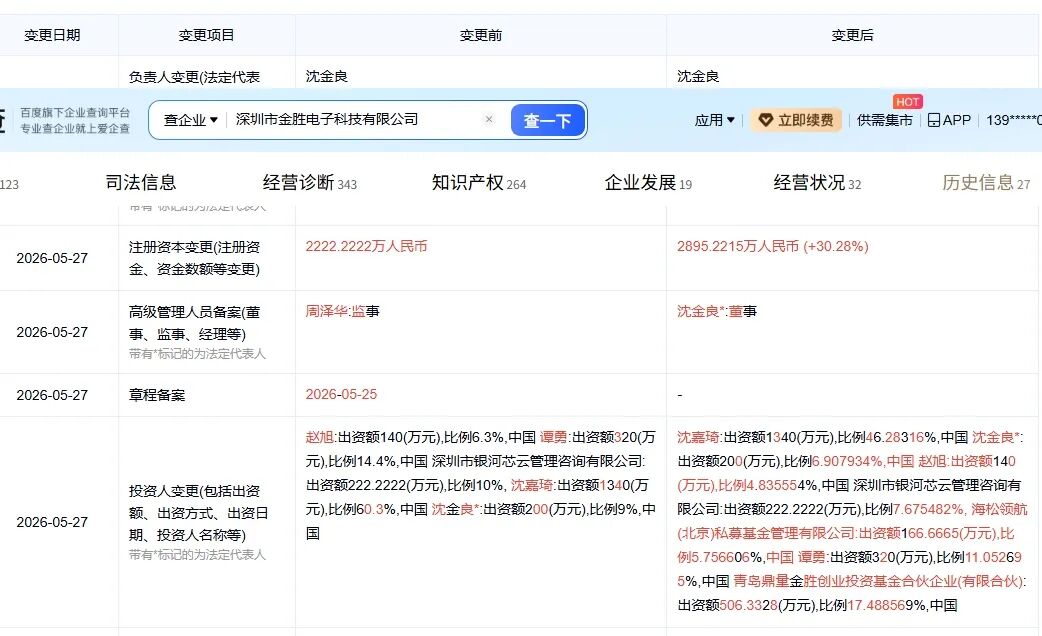Clear the search box with the X icon
This screenshot has width=1042, height=636.
[x=489, y=120]
